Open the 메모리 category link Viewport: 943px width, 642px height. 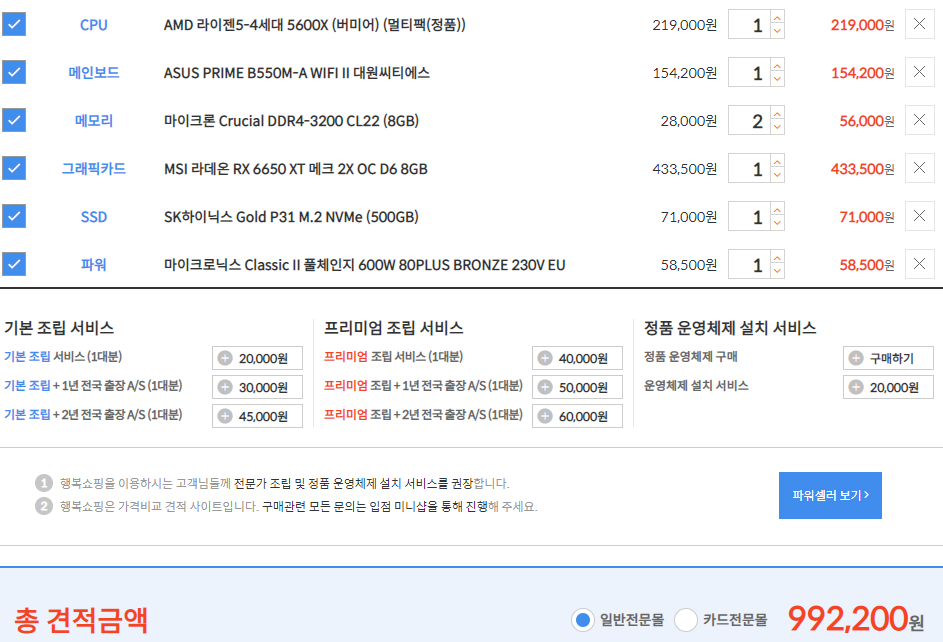click(x=94, y=121)
